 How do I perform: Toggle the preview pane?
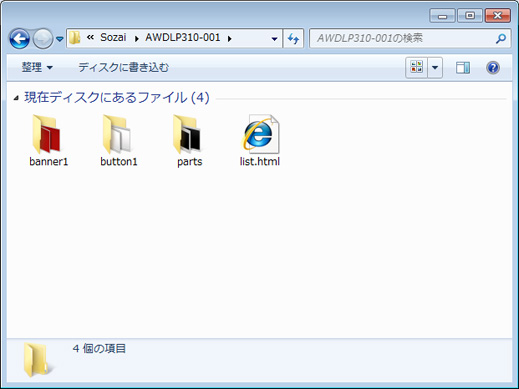tap(463, 68)
